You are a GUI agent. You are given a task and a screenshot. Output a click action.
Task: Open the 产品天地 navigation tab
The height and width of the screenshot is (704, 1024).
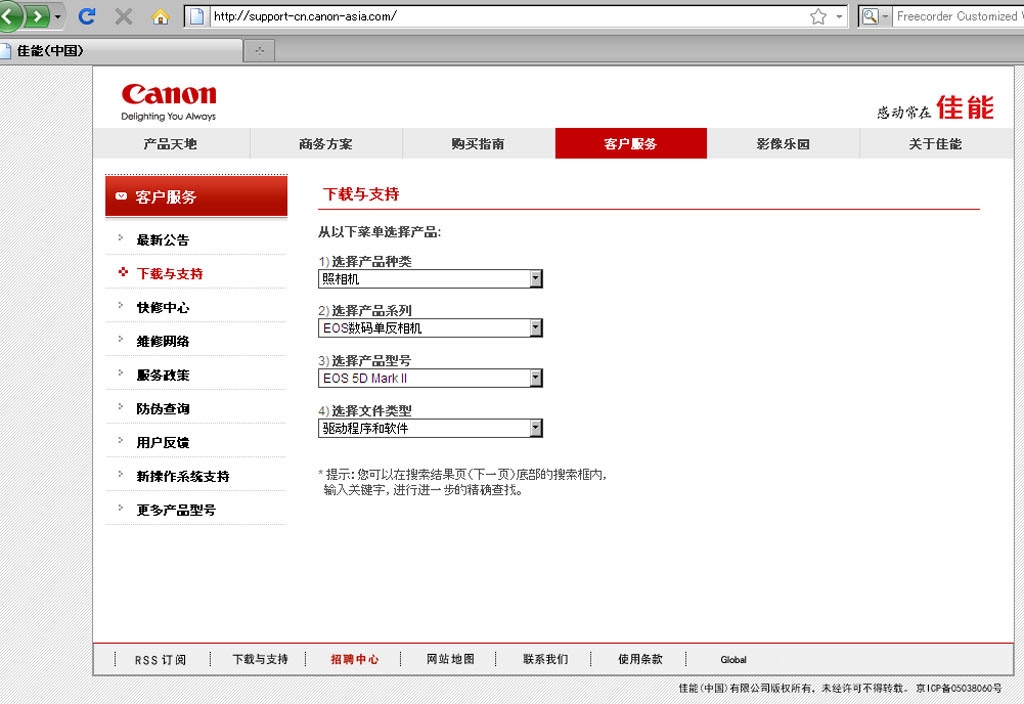coord(170,144)
